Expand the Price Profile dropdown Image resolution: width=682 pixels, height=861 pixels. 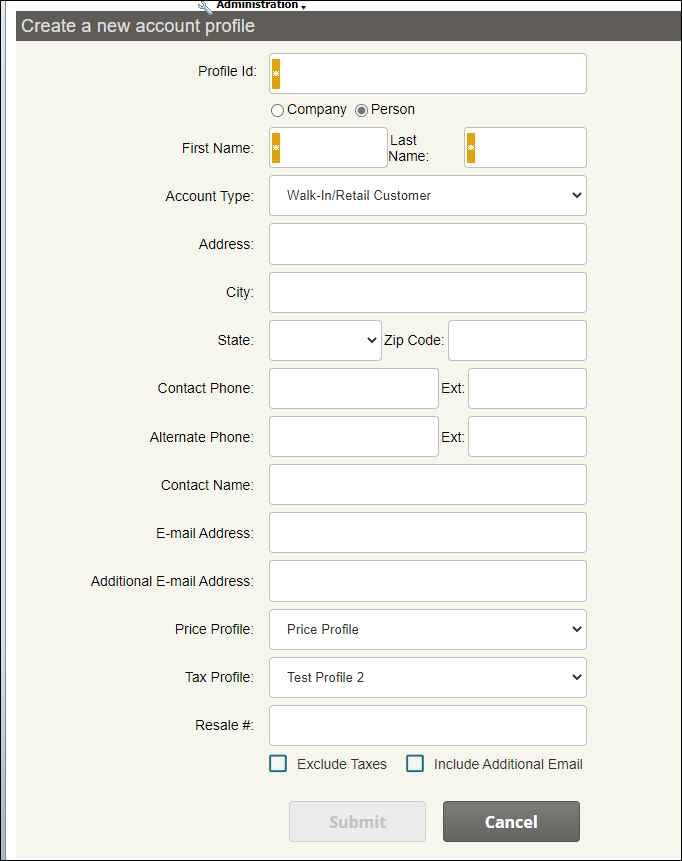click(x=428, y=630)
